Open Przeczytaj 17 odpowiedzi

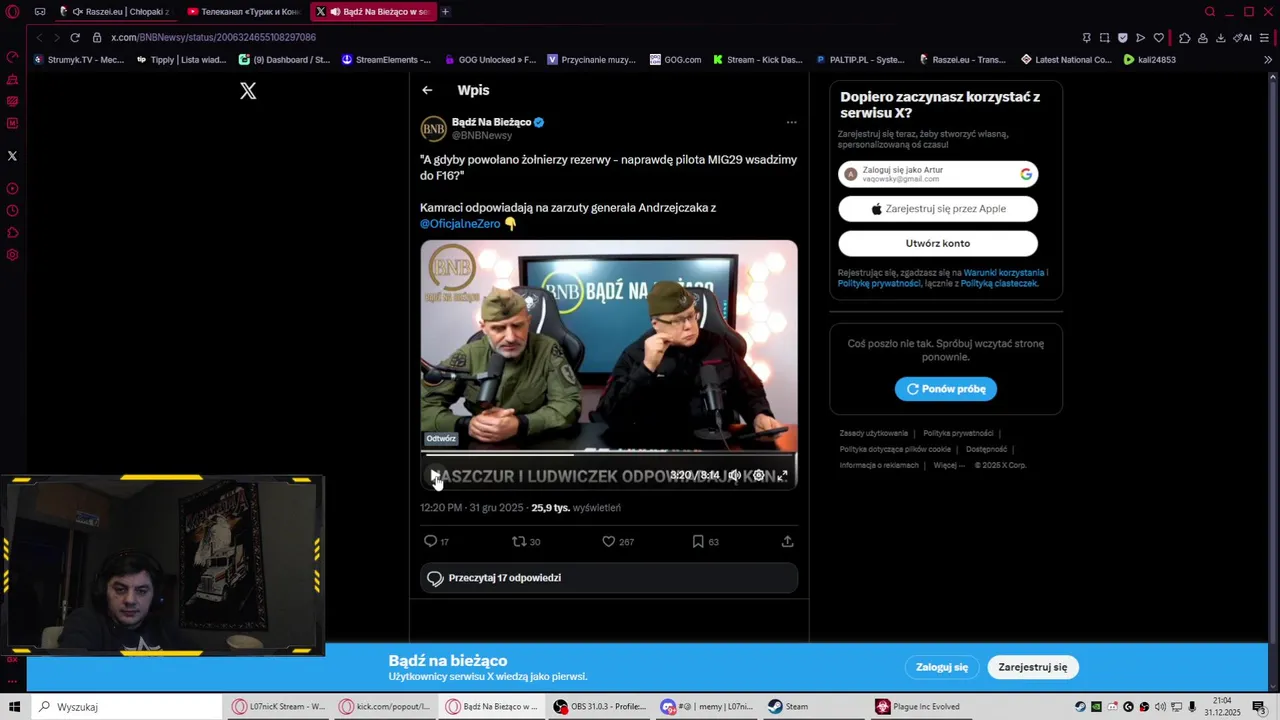[609, 578]
